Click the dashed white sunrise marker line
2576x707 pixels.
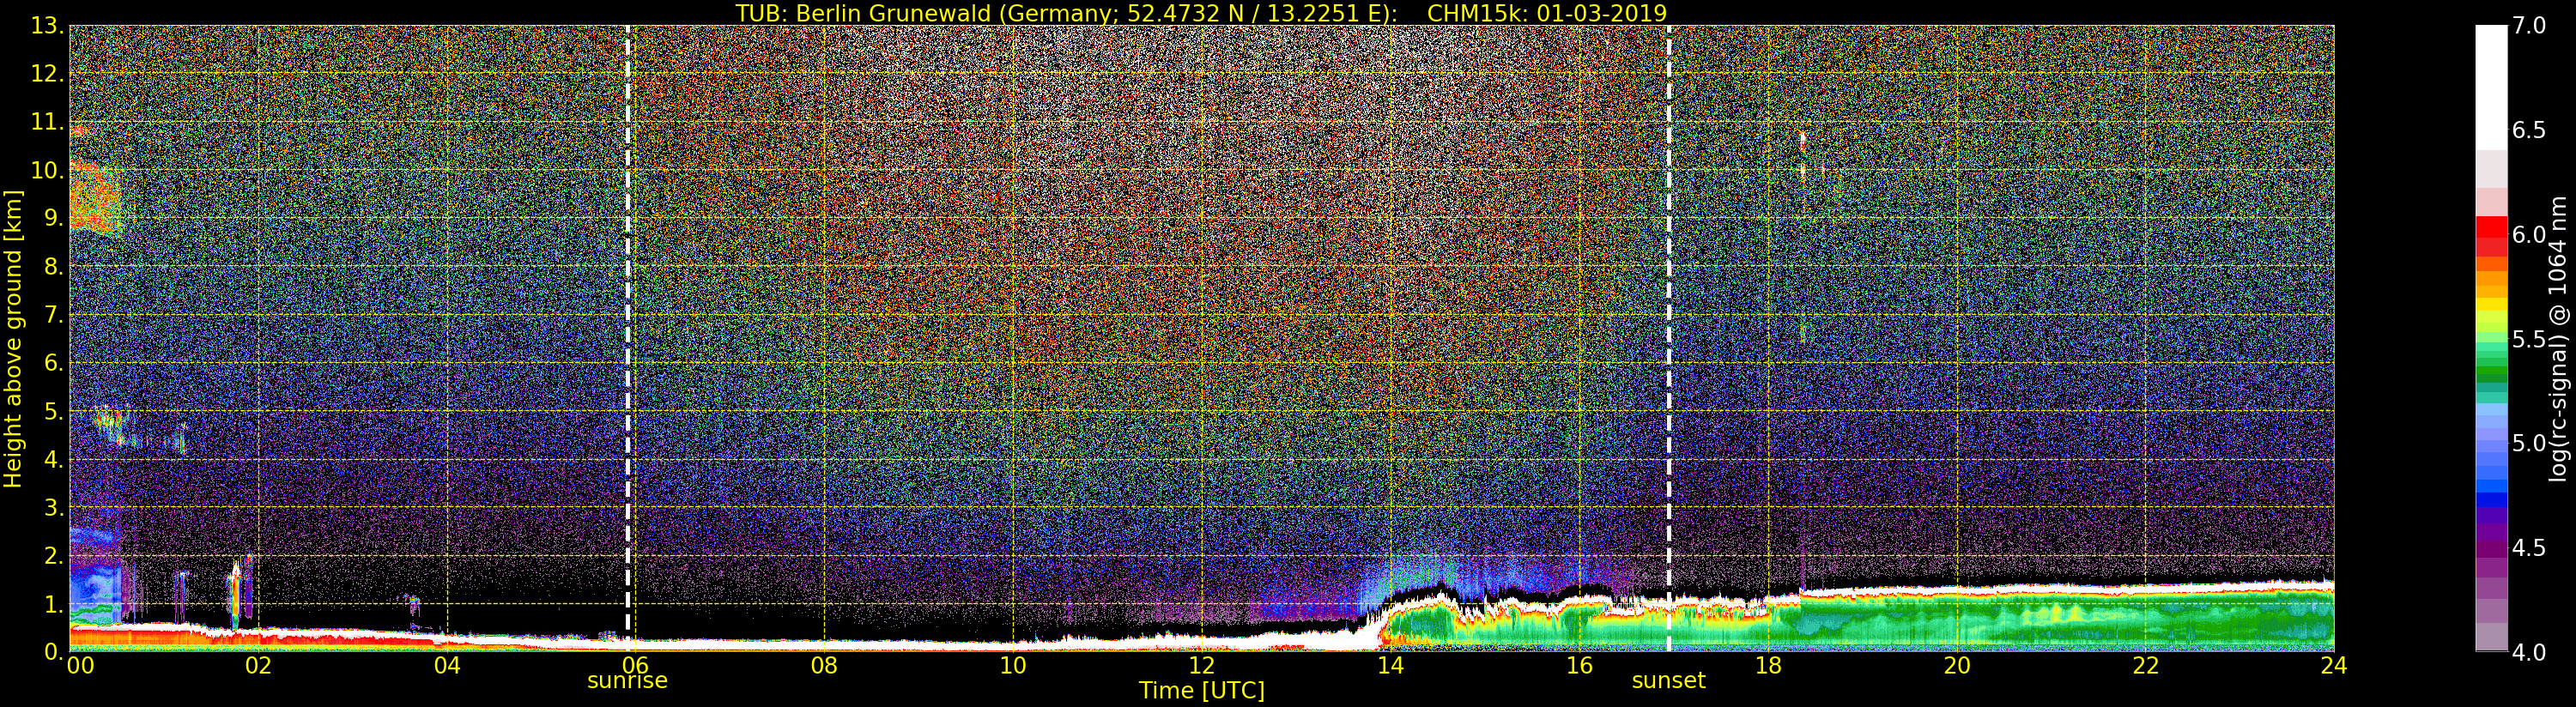point(628,338)
